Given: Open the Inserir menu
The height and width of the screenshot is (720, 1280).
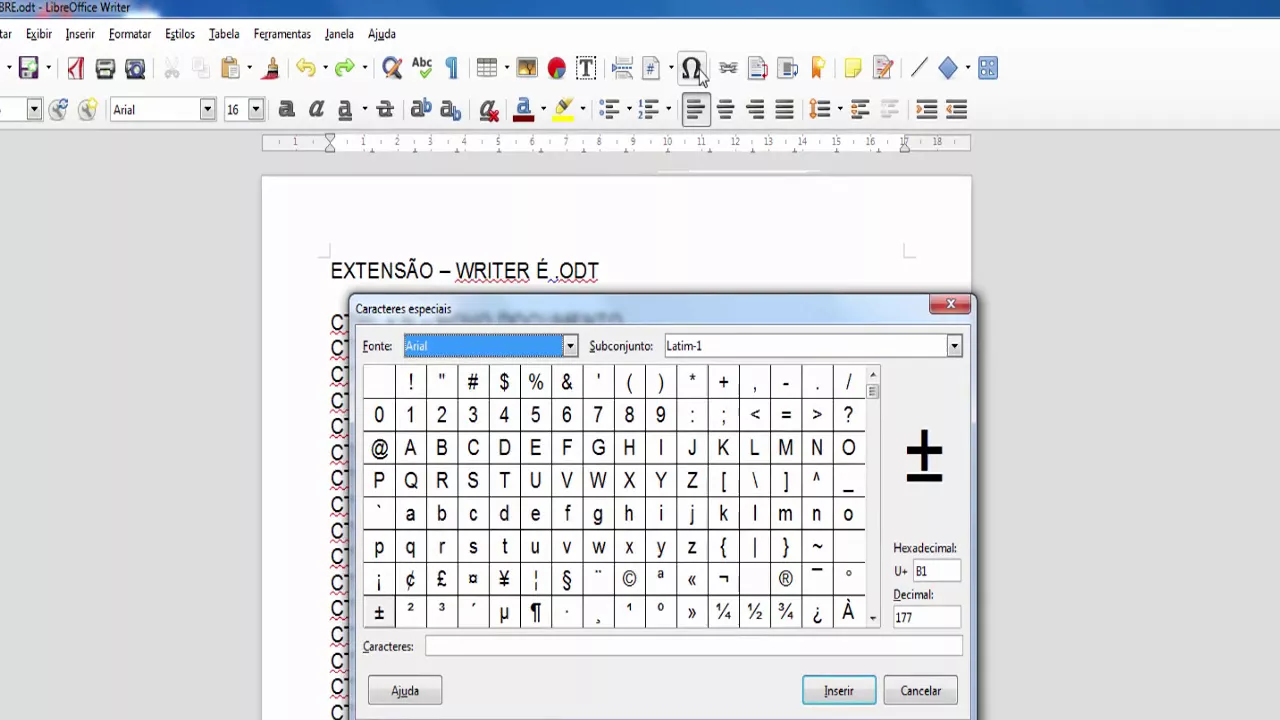Looking at the screenshot, I should [80, 34].
